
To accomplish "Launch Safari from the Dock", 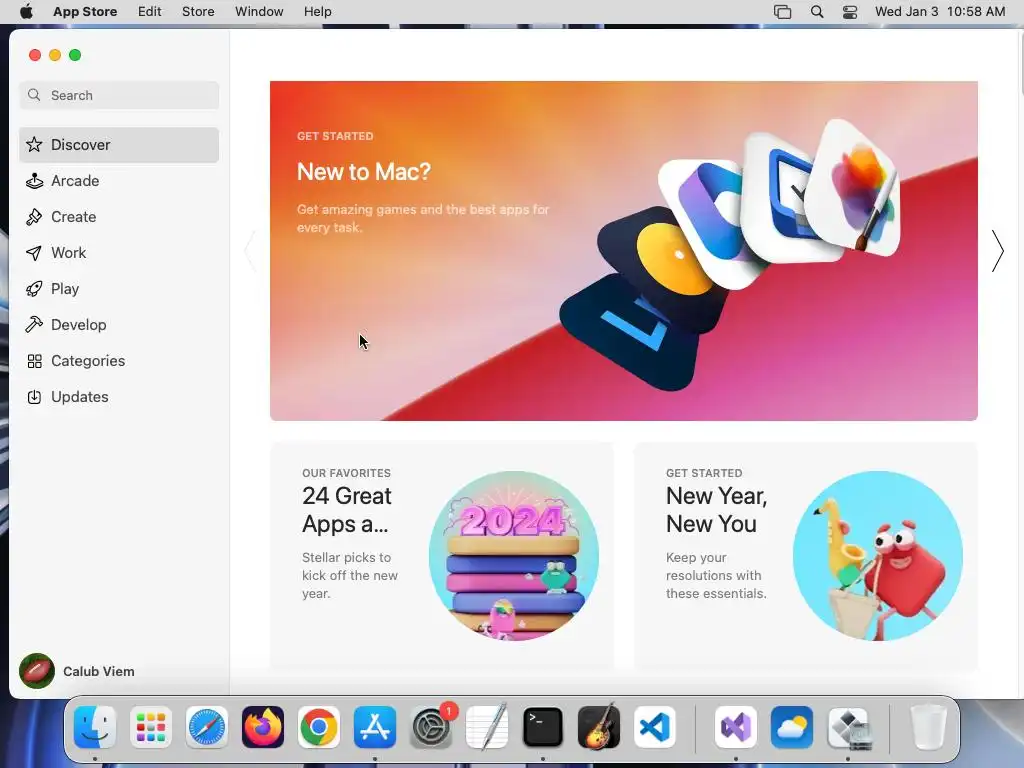I will (x=207, y=727).
